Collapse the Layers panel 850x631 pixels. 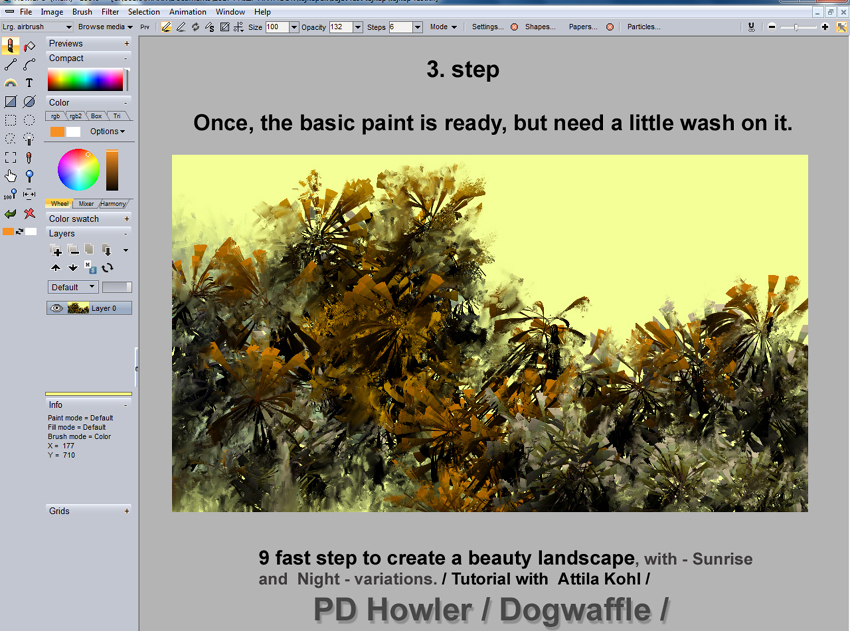[x=126, y=233]
